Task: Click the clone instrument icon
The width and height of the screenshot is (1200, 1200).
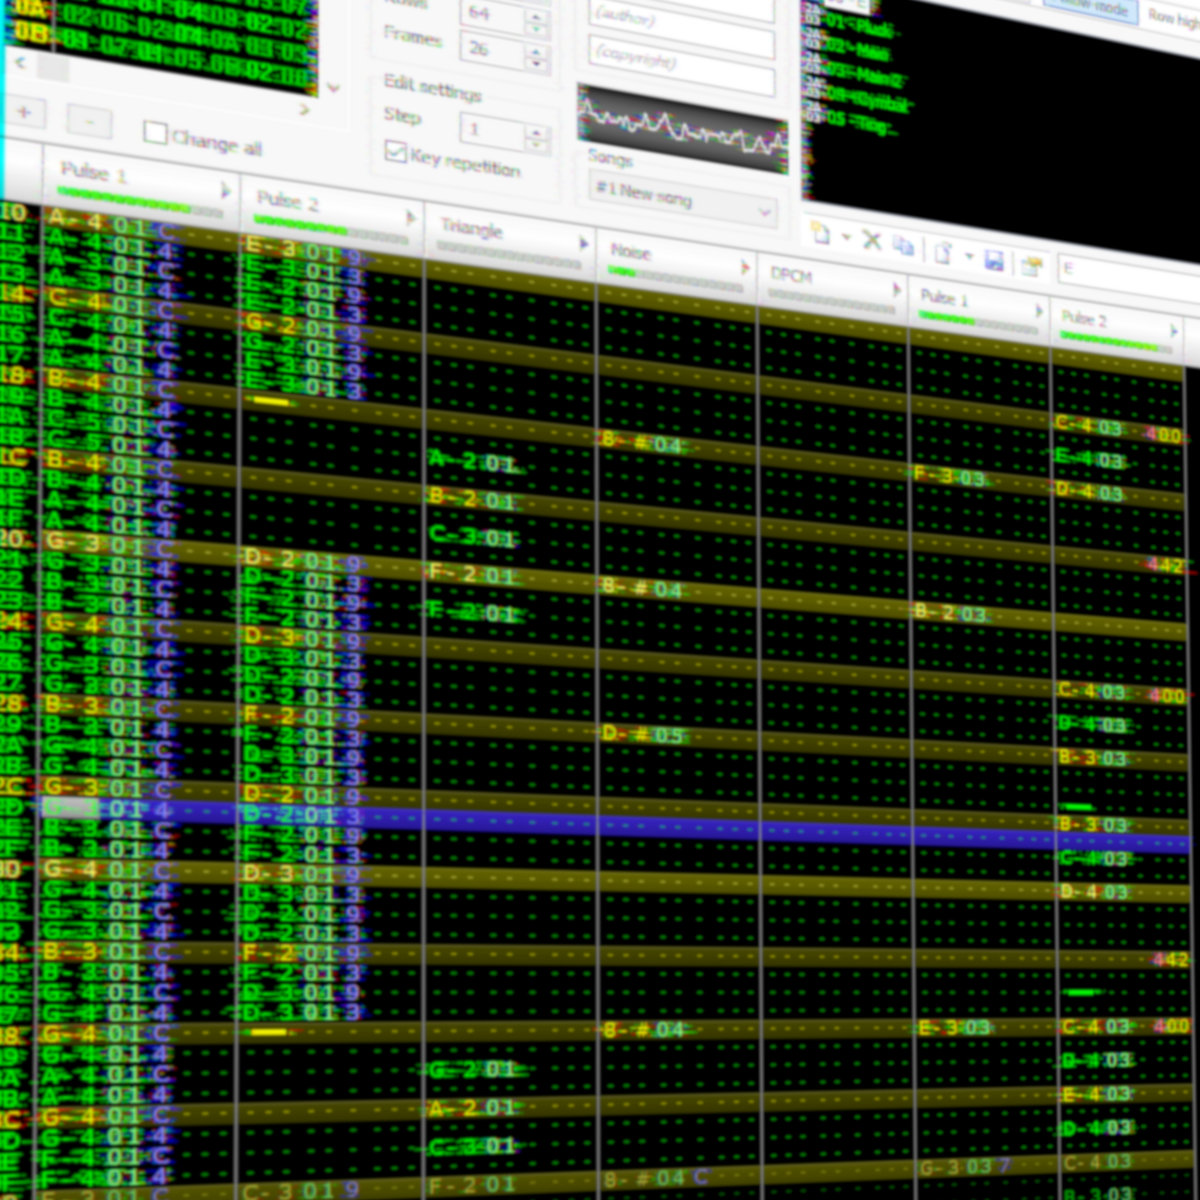Action: pyautogui.click(x=903, y=246)
